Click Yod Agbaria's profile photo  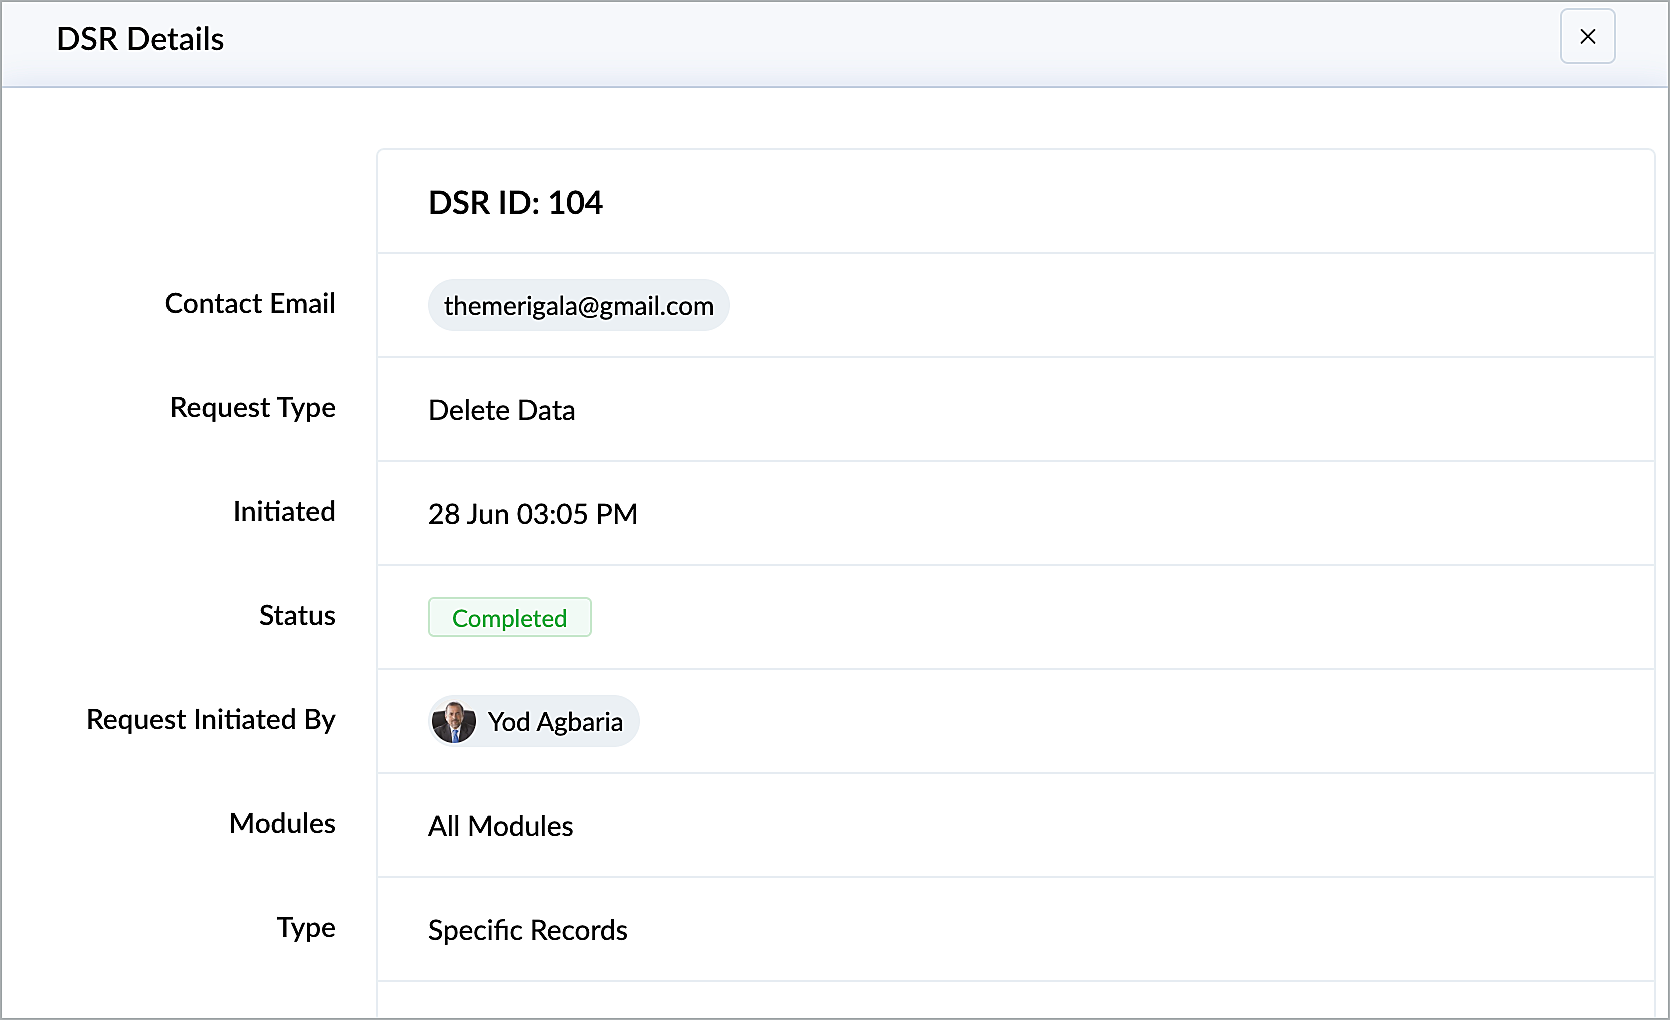[454, 721]
